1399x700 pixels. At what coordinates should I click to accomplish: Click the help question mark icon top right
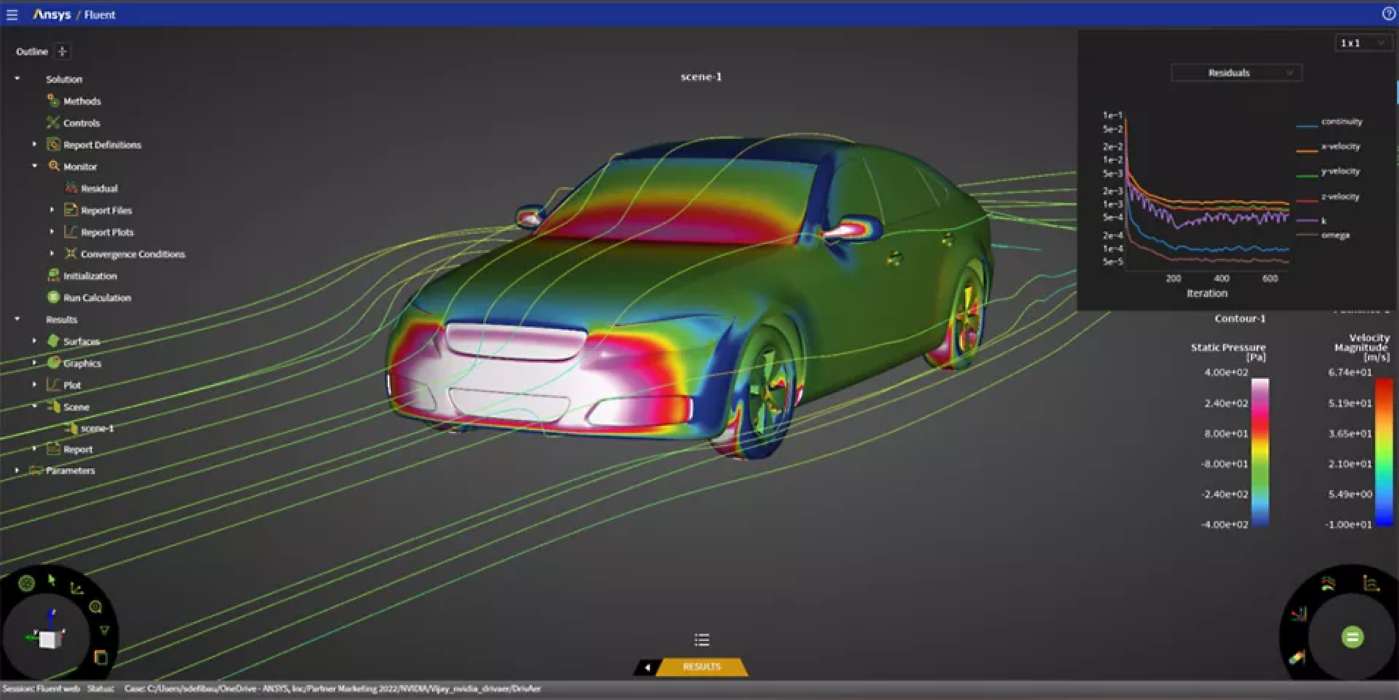(1387, 14)
